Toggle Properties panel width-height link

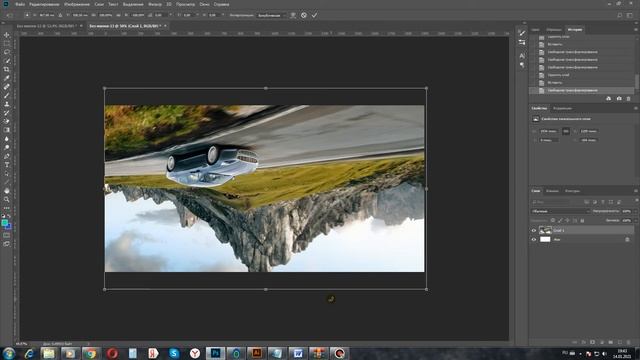566,131
